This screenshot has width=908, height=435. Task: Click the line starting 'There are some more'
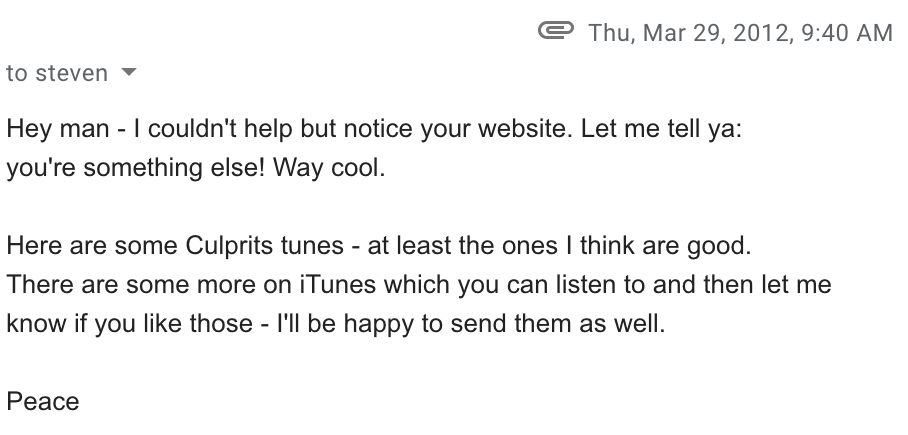coord(419,284)
